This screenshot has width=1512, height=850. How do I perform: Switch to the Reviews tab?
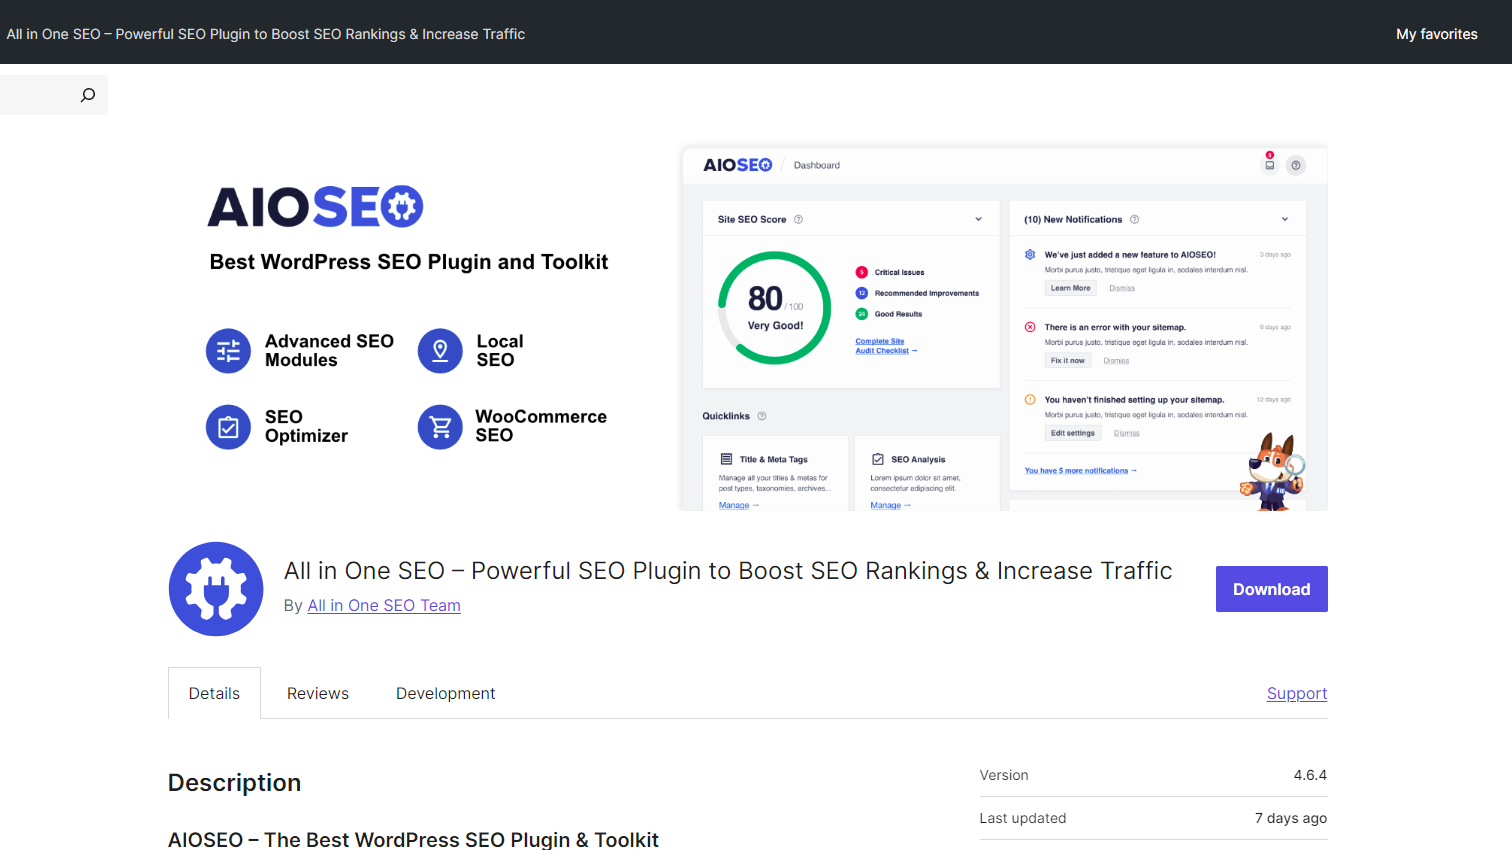pos(318,693)
